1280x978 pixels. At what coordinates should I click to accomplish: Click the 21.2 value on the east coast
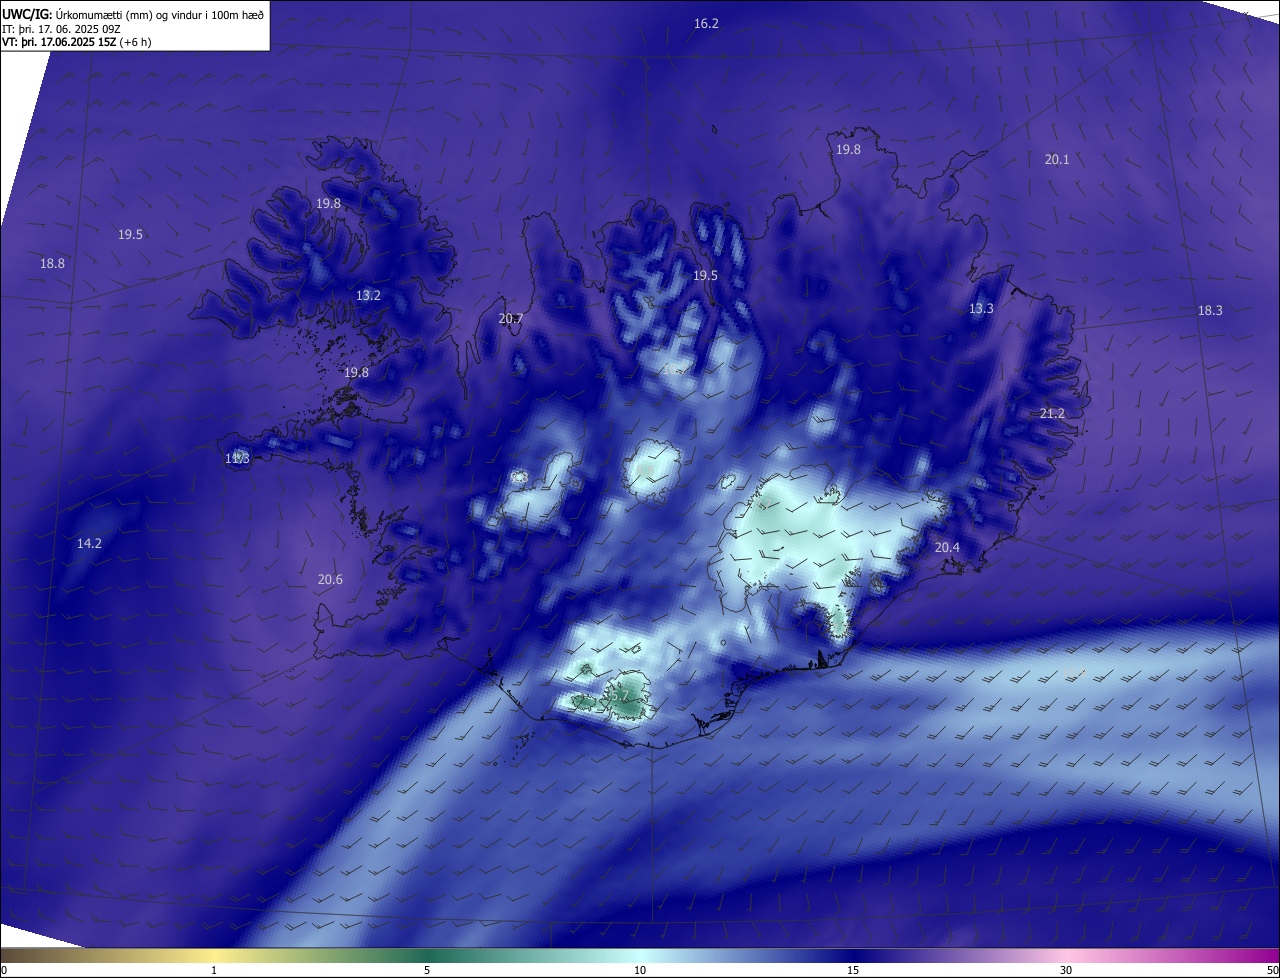[x=1052, y=413]
